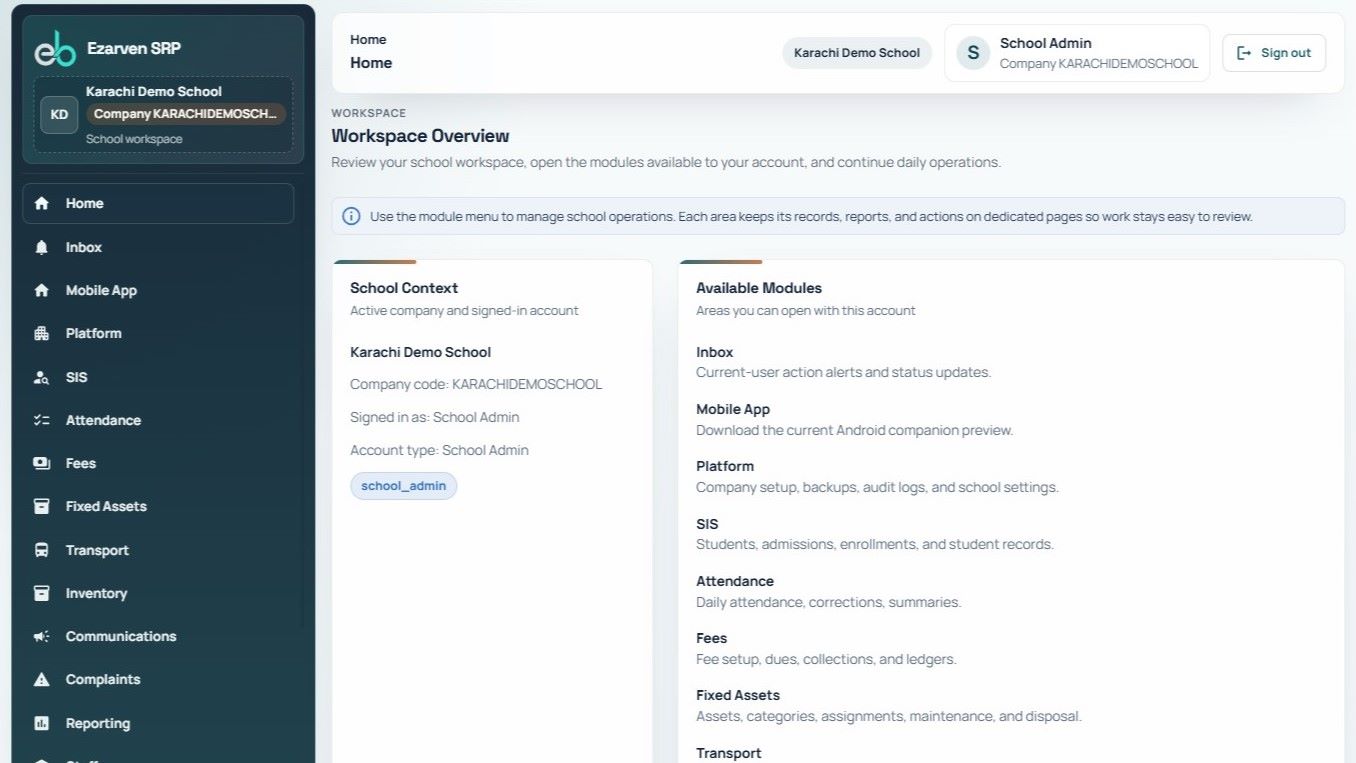Viewport: 1356px width, 763px height.
Task: Click the Attendance checklist icon
Action: click(x=41, y=420)
